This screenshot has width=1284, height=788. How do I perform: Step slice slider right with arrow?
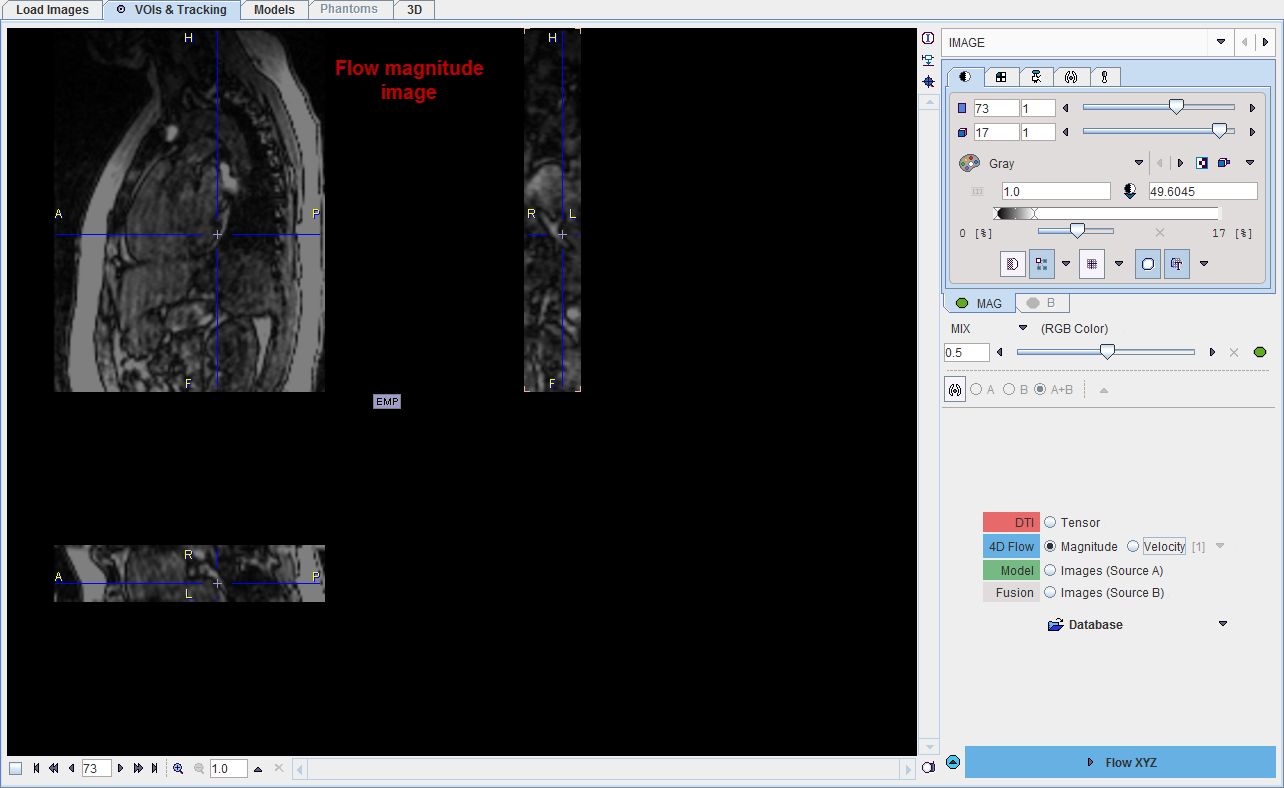point(1251,108)
